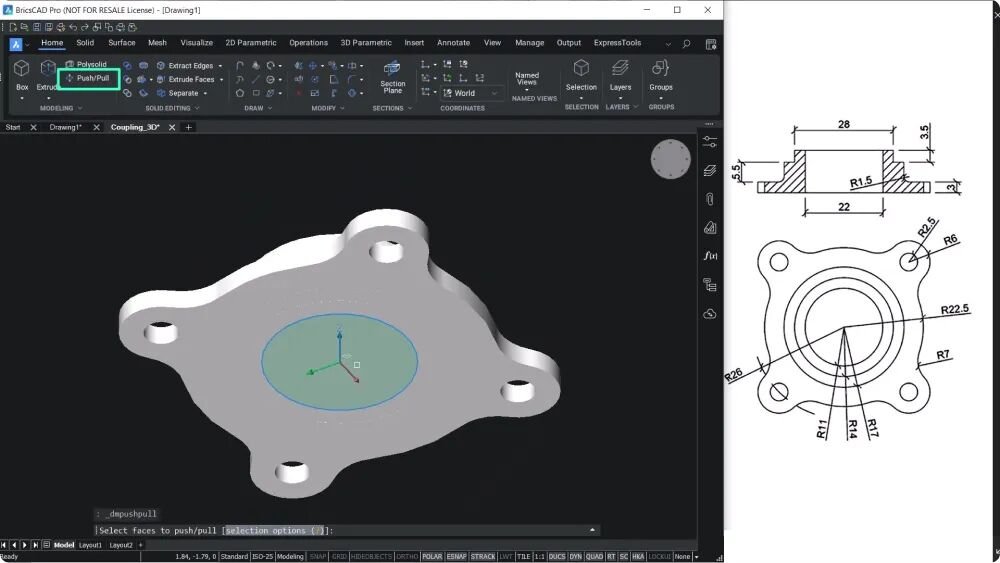1000x563 pixels.
Task: Open the cloud panel in right sidebar
Action: pyautogui.click(x=710, y=314)
